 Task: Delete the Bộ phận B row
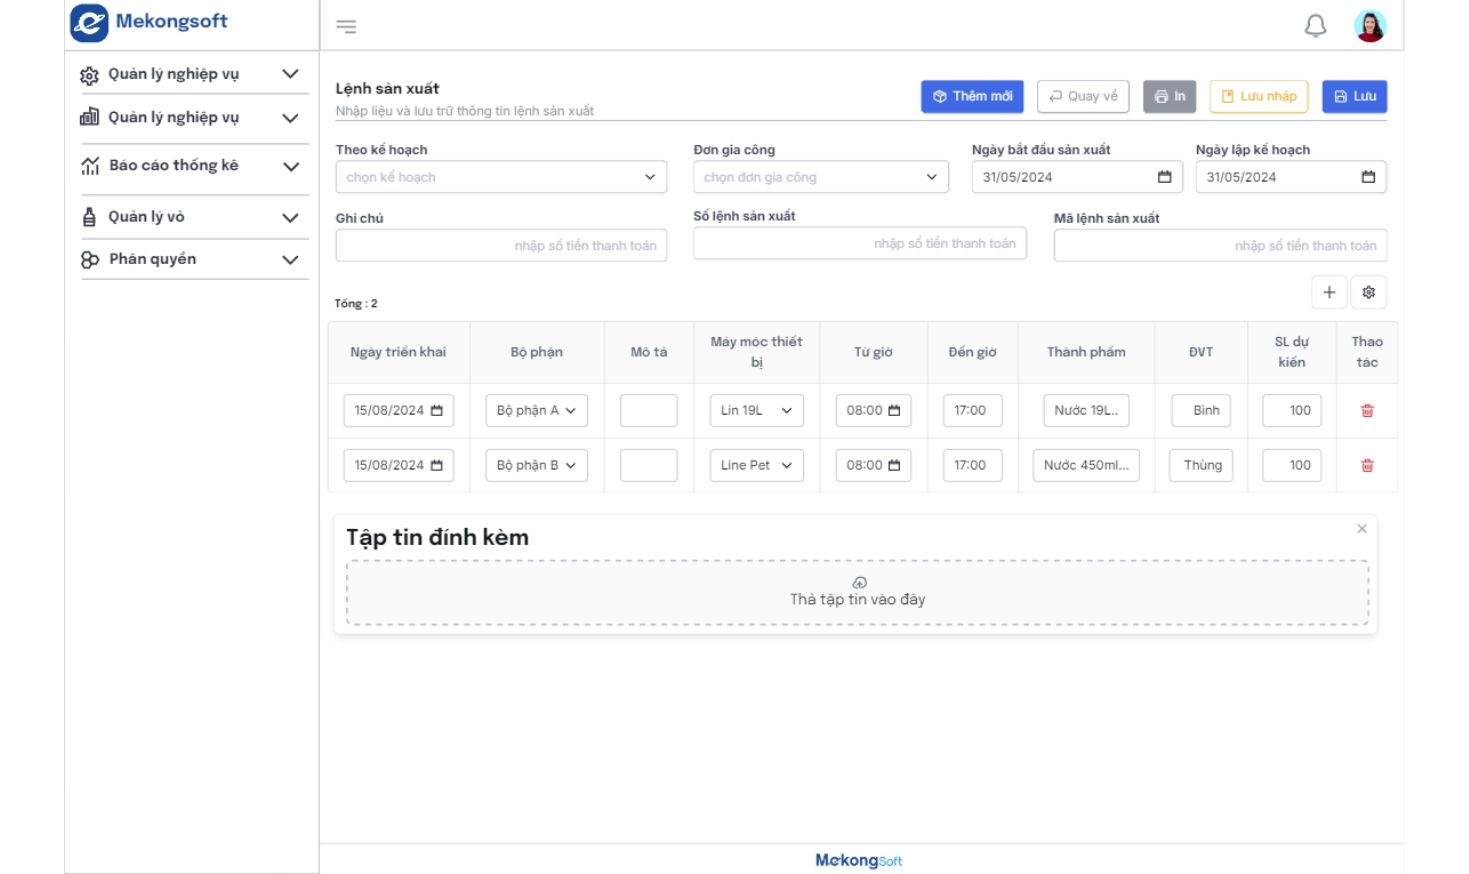coord(1366,466)
